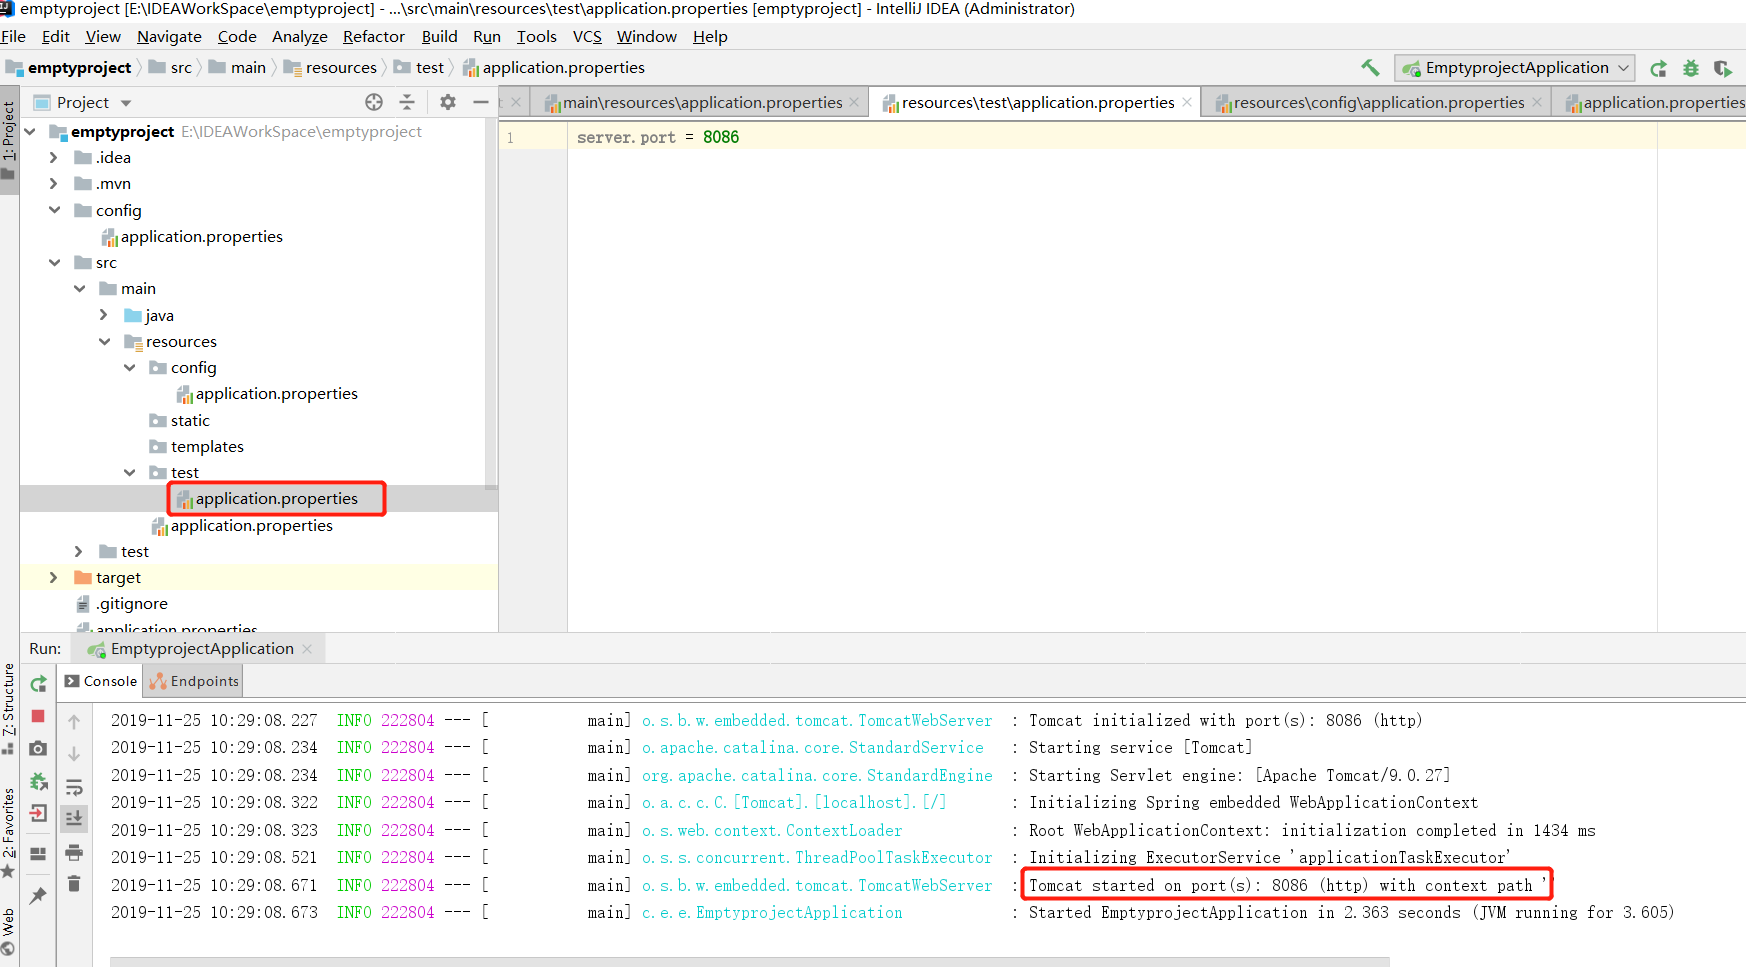Switch to the Endpoints view
Image resolution: width=1746 pixels, height=967 pixels.
coord(192,680)
